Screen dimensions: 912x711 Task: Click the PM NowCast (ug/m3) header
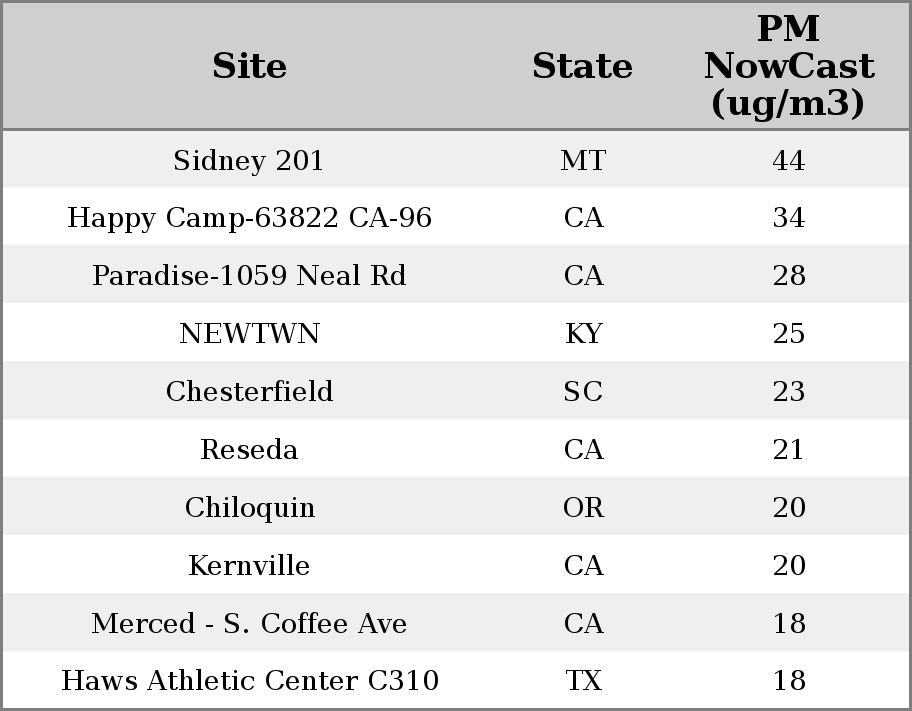pos(788,66)
